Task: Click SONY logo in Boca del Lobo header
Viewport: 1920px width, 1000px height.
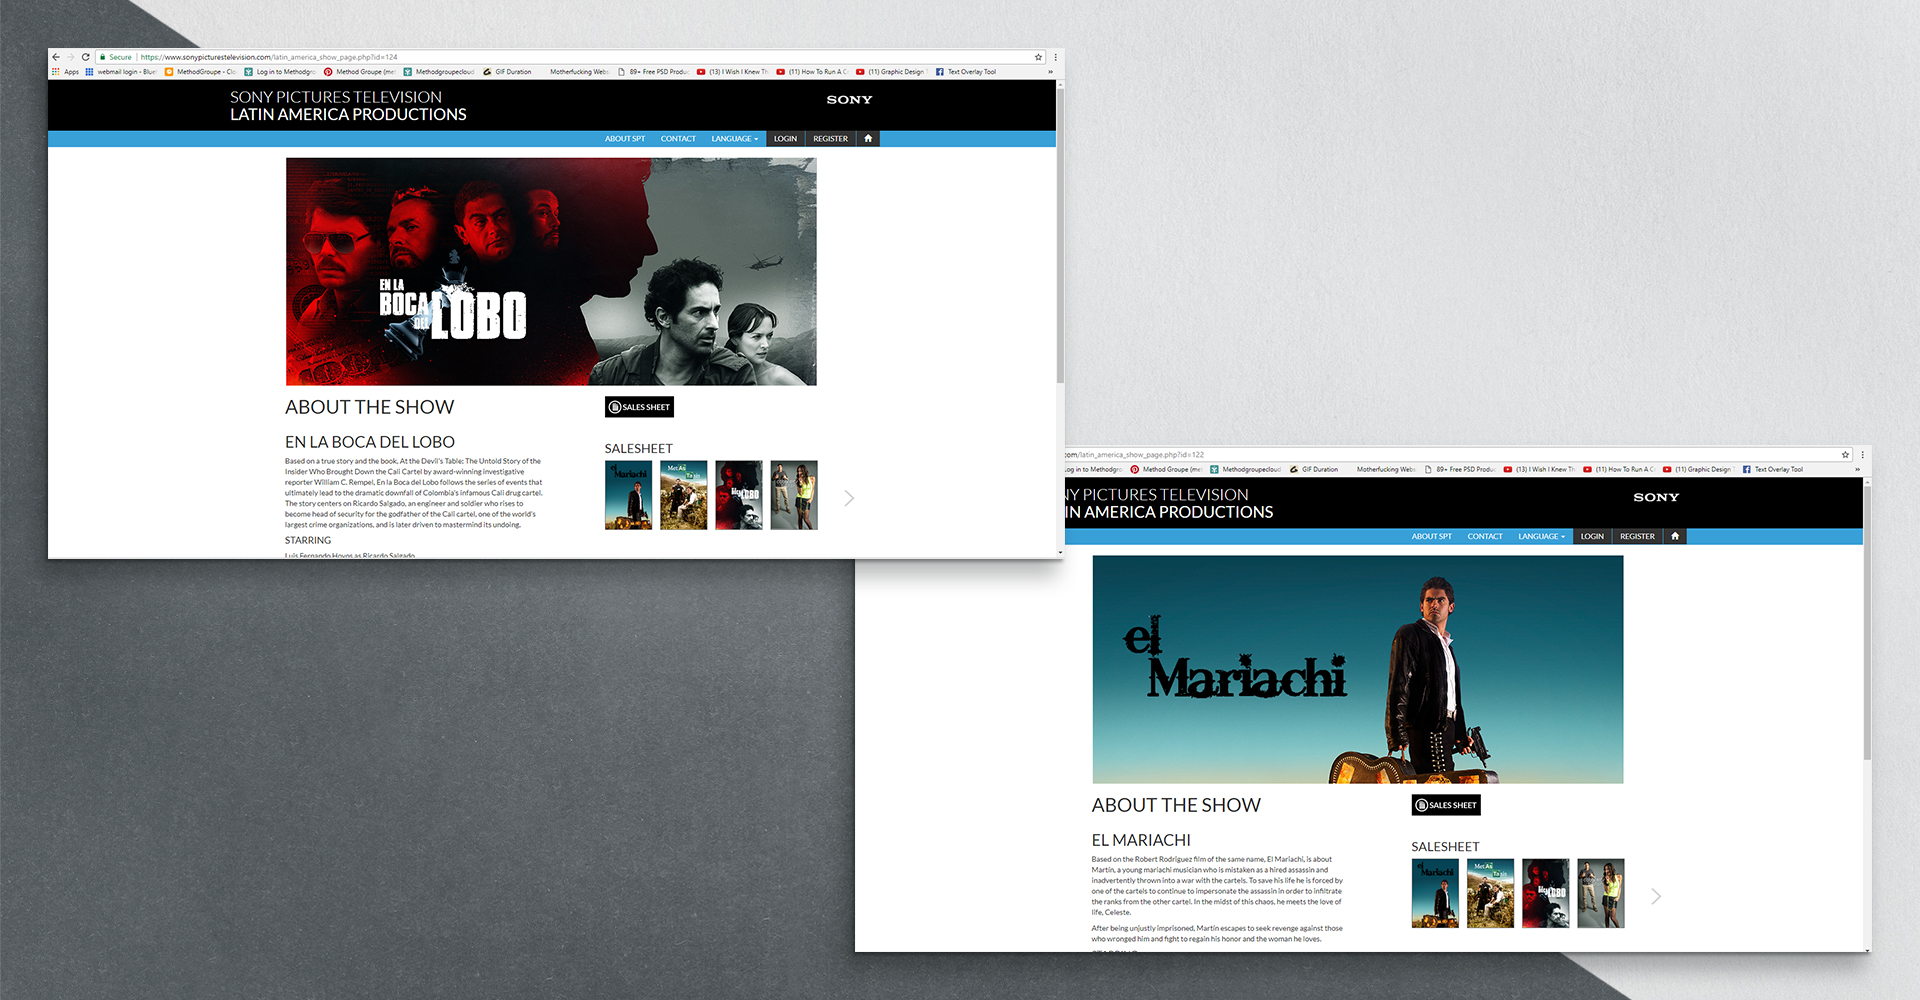Action: [x=849, y=100]
